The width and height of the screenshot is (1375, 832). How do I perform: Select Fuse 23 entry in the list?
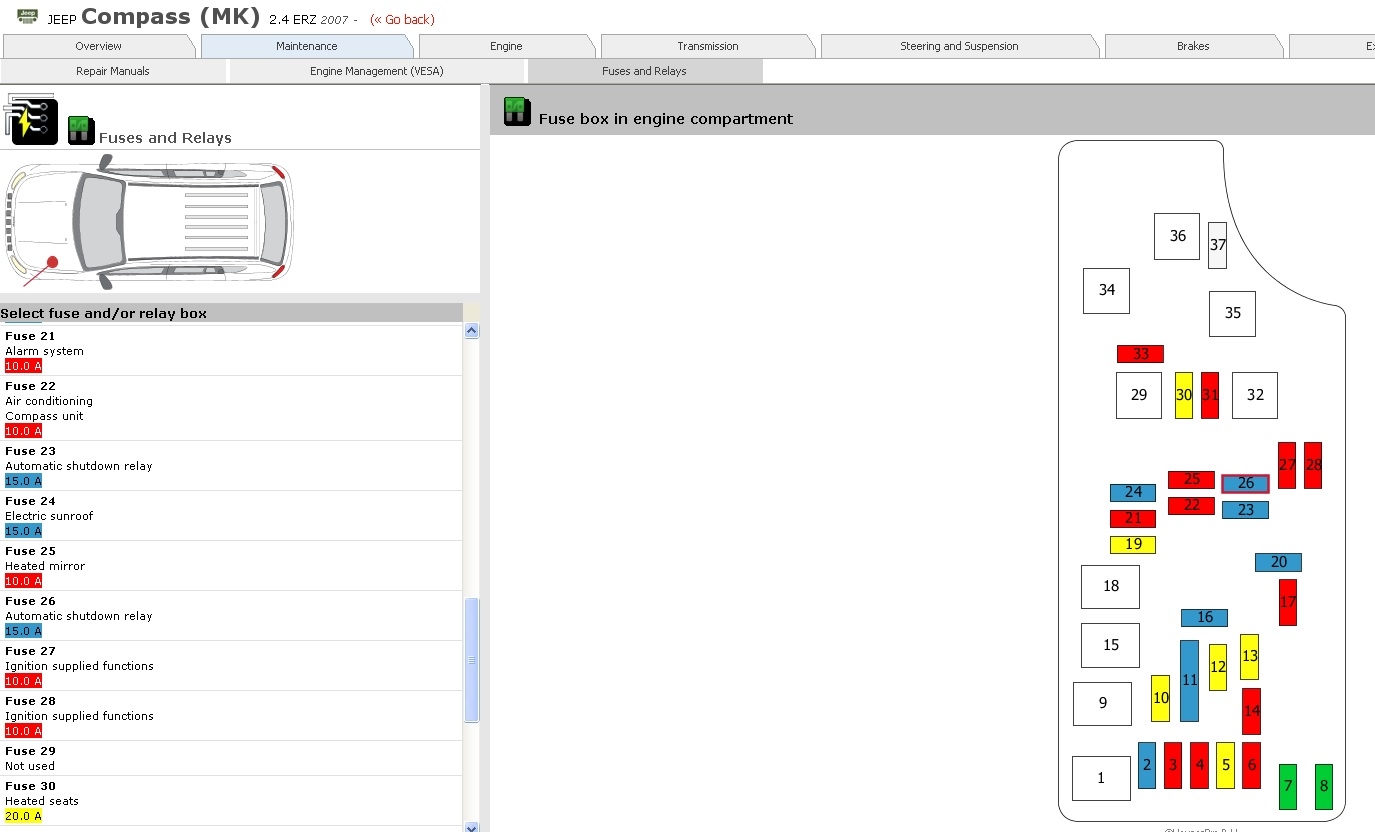point(231,466)
